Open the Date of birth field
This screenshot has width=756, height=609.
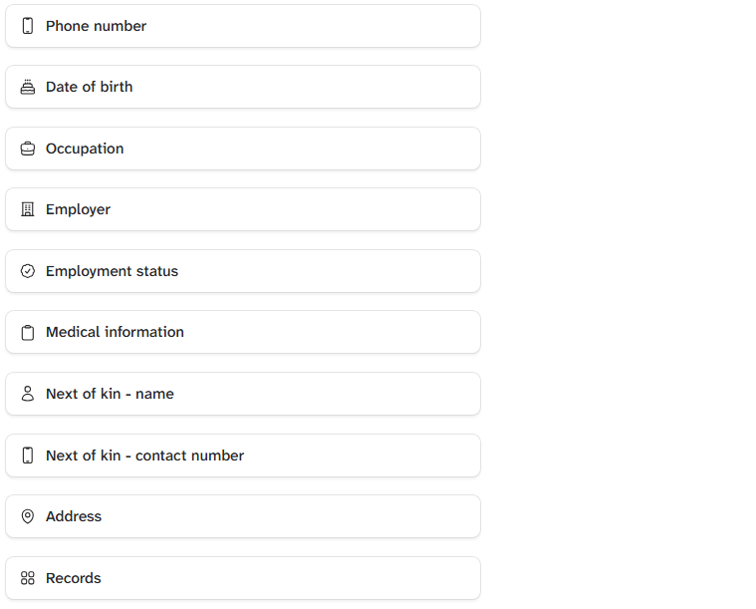(x=243, y=87)
